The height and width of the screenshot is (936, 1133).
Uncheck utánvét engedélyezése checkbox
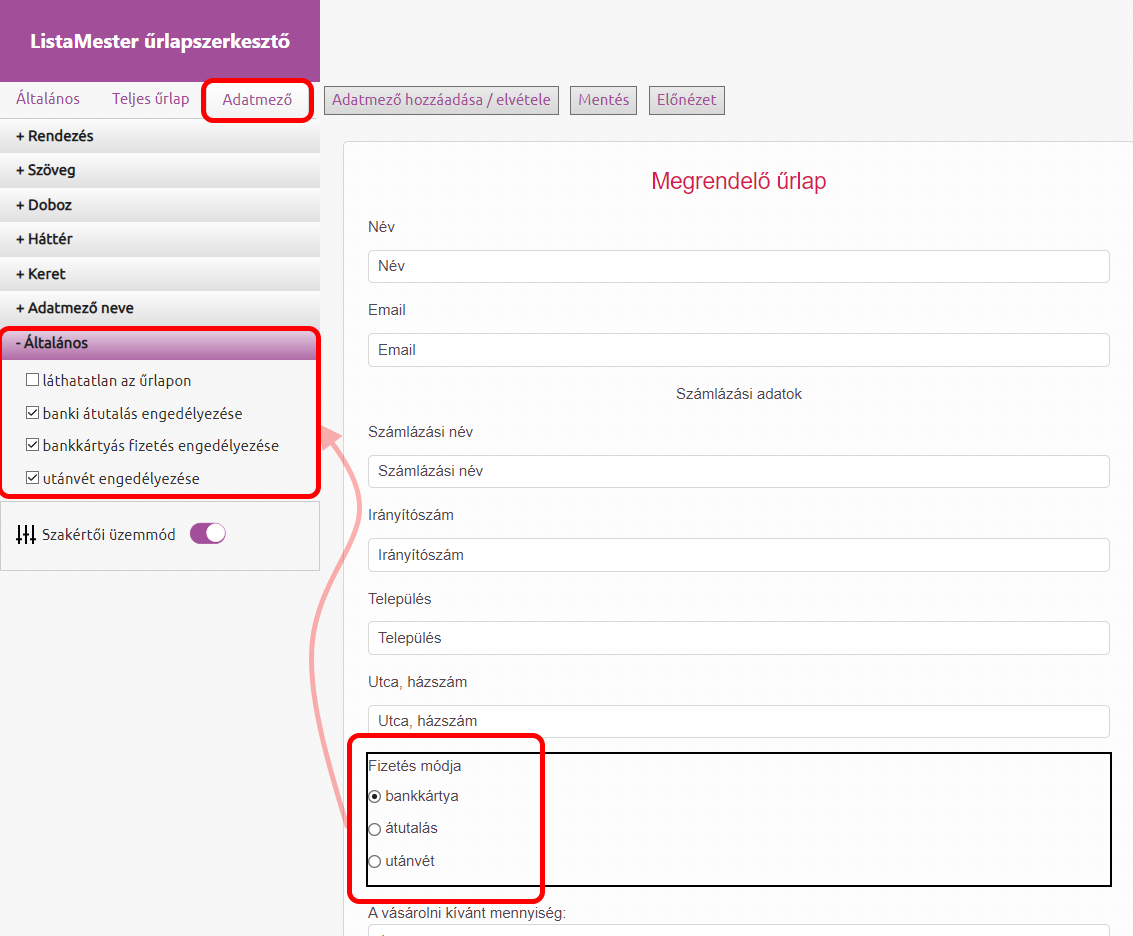point(33,478)
